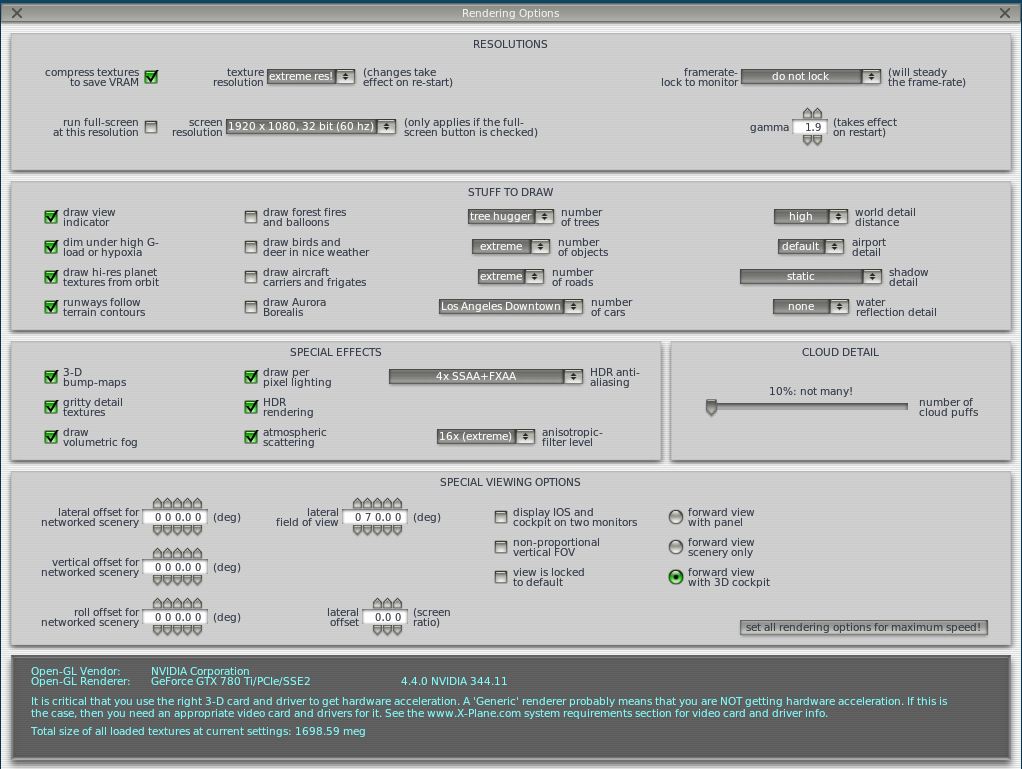The image size is (1022, 769).
Task: Open number of trees dropdown
Action: pos(511,216)
